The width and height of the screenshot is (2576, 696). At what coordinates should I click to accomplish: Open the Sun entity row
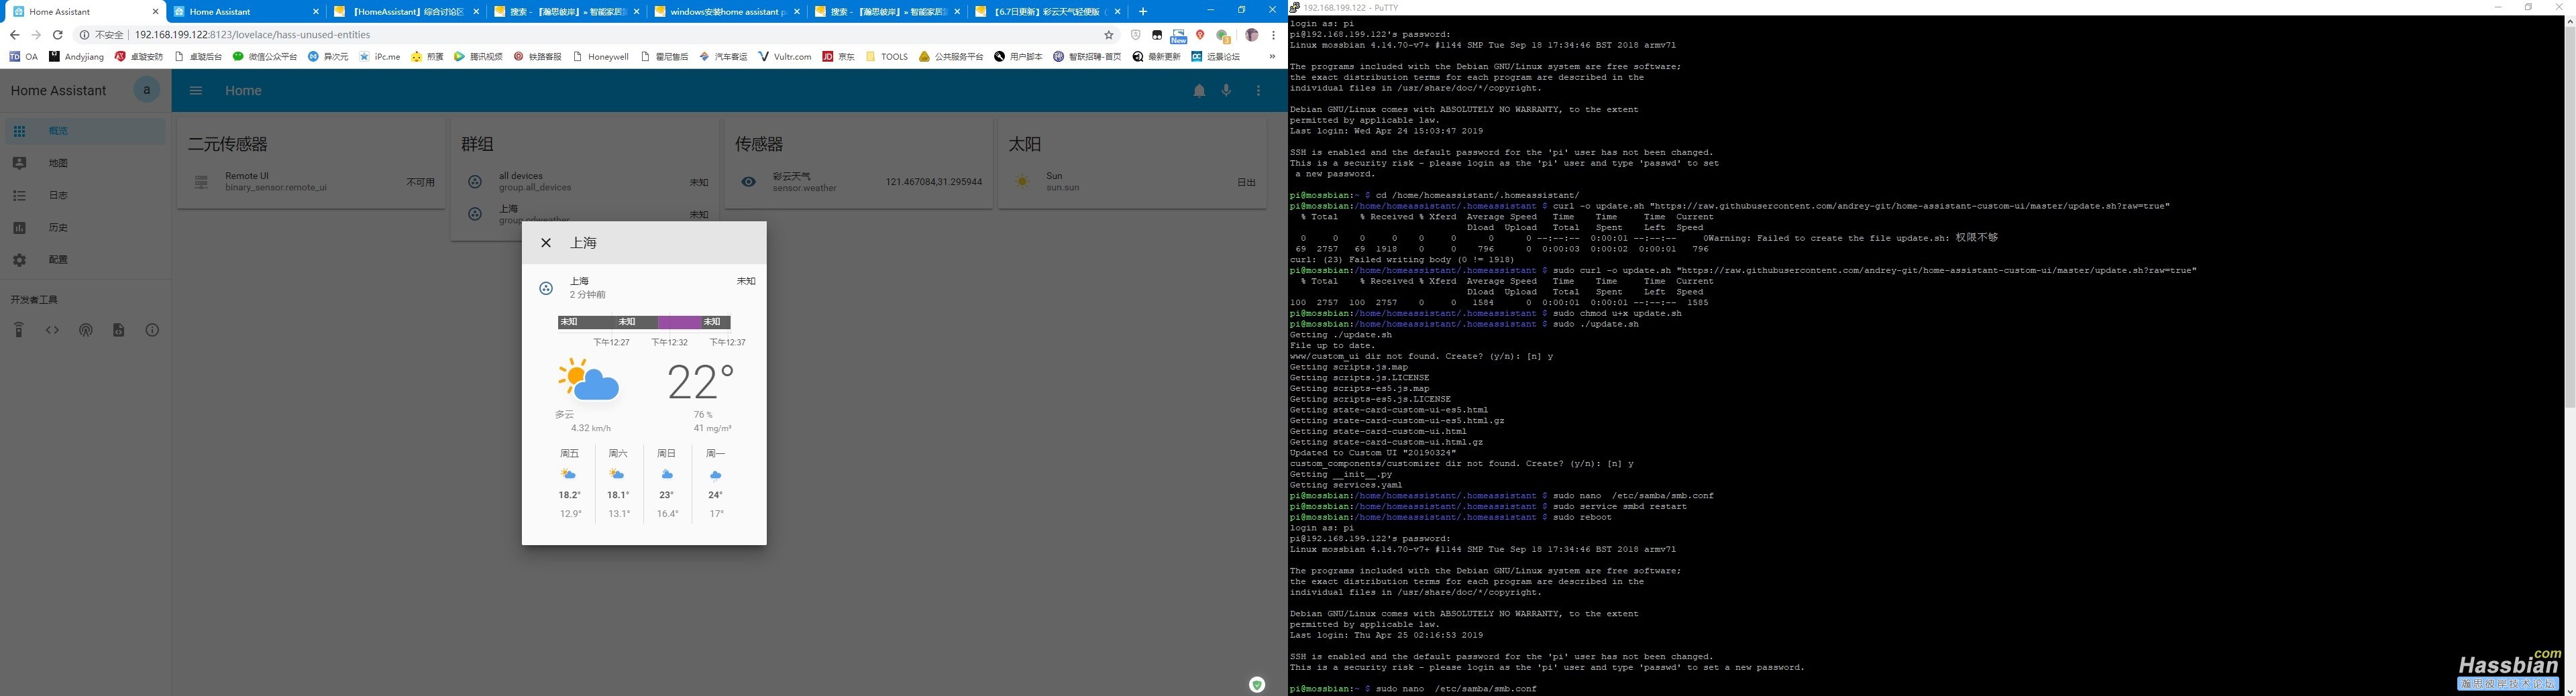1133,182
